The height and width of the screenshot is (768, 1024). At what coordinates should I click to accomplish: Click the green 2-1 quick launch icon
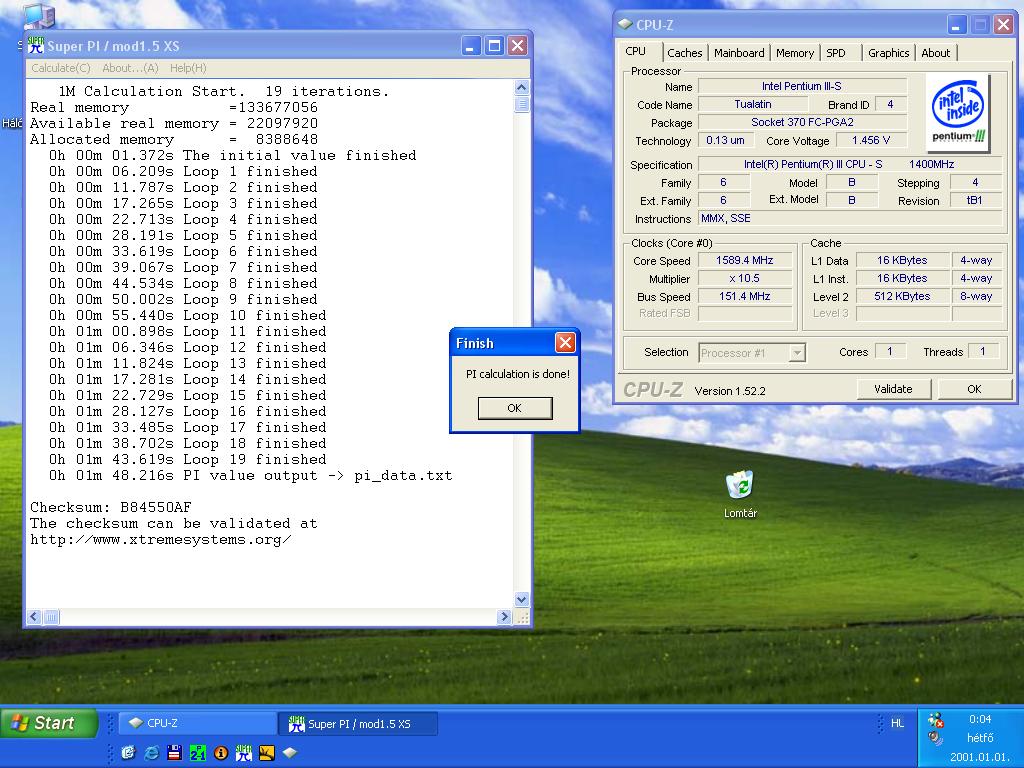coord(197,753)
